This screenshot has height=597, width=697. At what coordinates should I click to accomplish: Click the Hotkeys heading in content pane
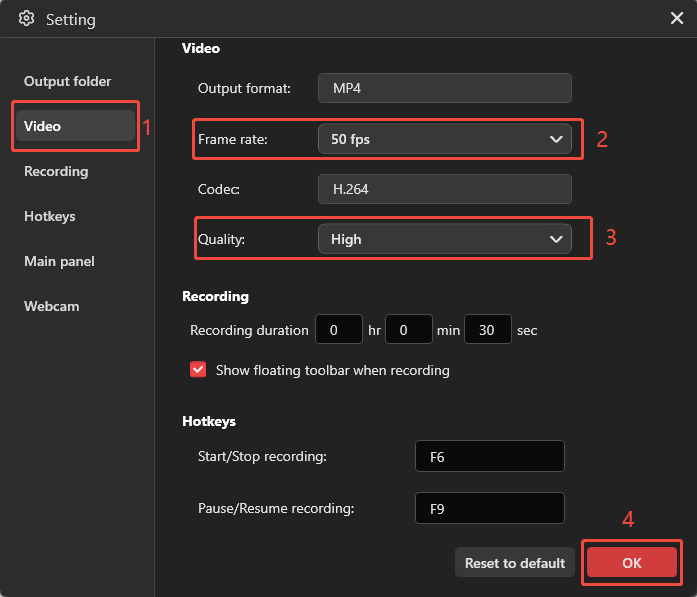(209, 421)
